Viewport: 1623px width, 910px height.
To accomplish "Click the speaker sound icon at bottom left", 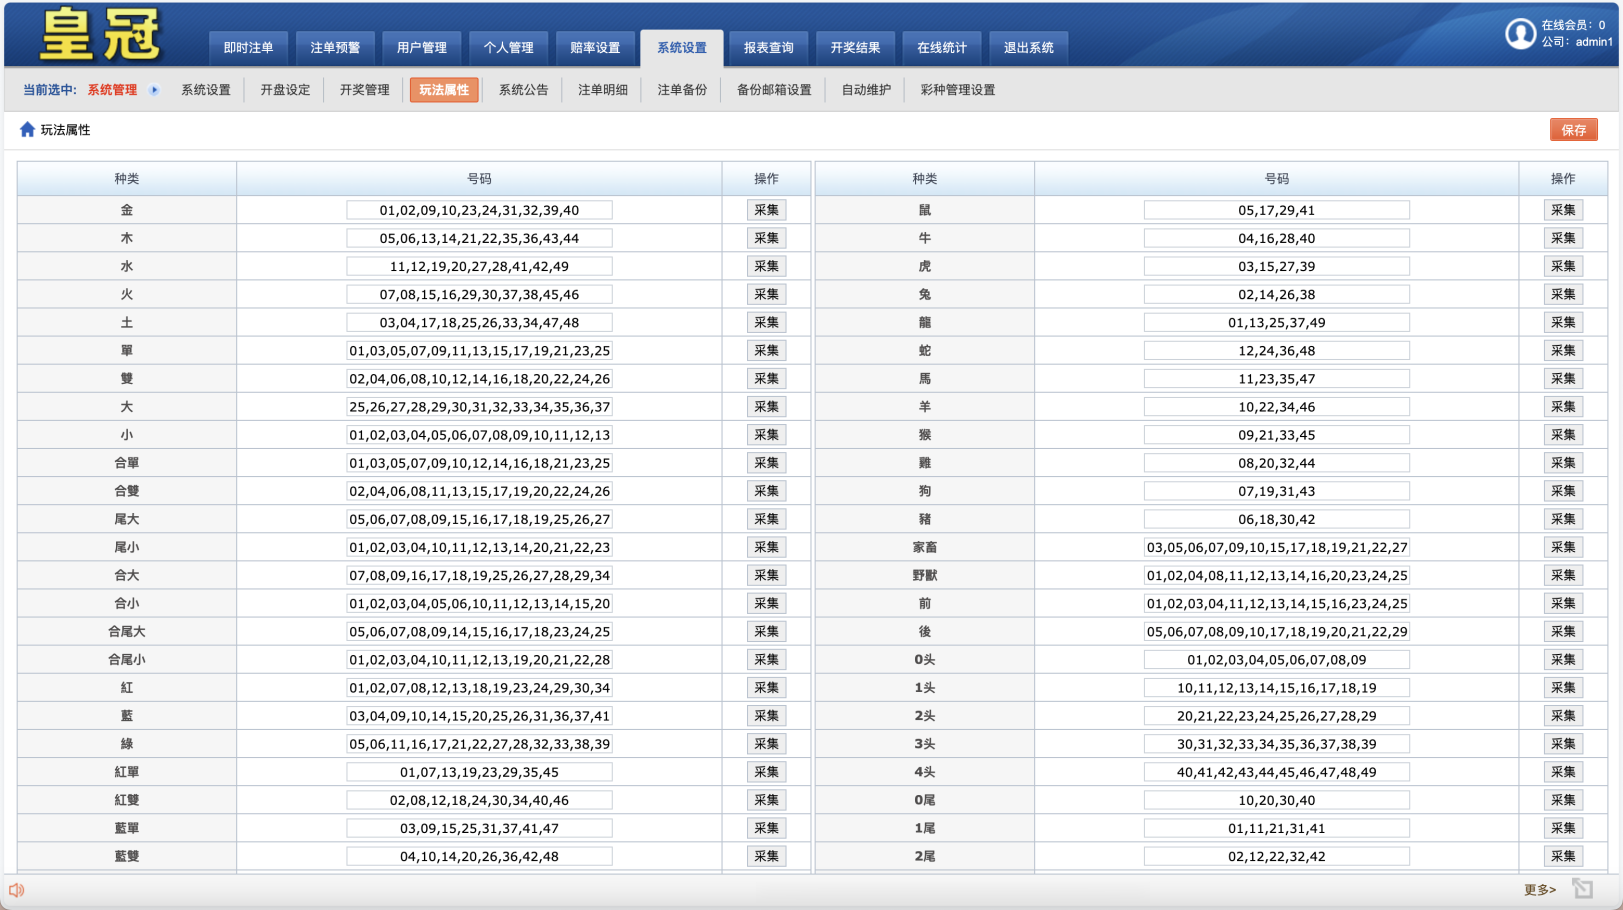I will (x=17, y=890).
